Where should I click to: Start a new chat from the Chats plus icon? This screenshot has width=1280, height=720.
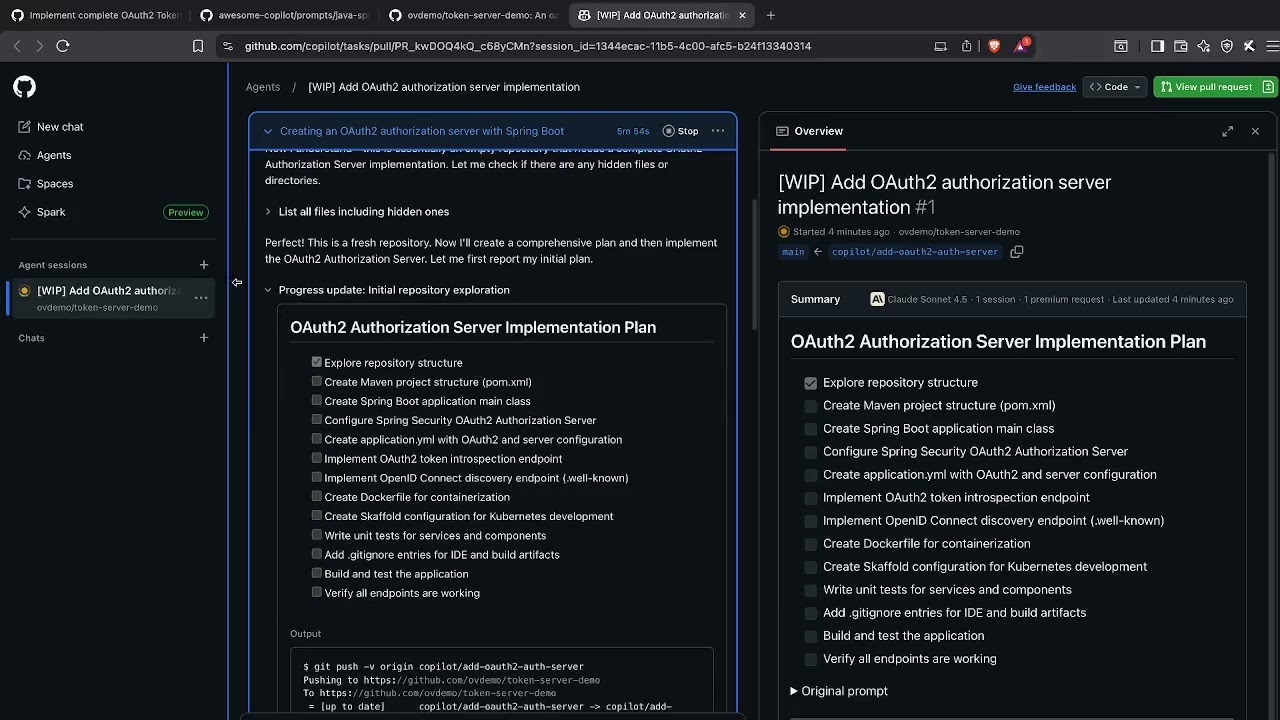click(204, 338)
